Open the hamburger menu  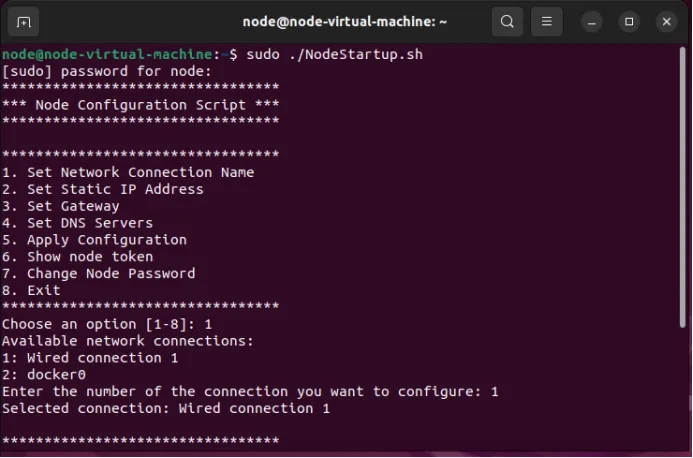547,21
